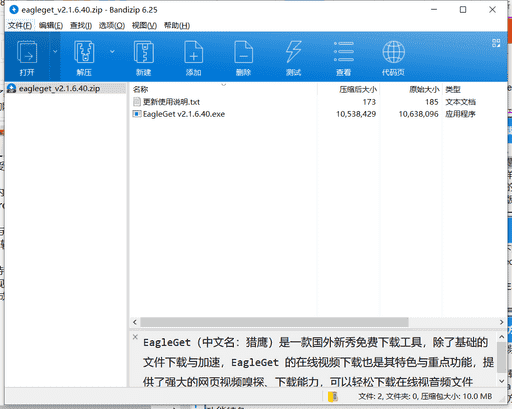This screenshot has height=409, width=512.
Task: Click the comment panel scroll up arrow
Action: coord(502,337)
